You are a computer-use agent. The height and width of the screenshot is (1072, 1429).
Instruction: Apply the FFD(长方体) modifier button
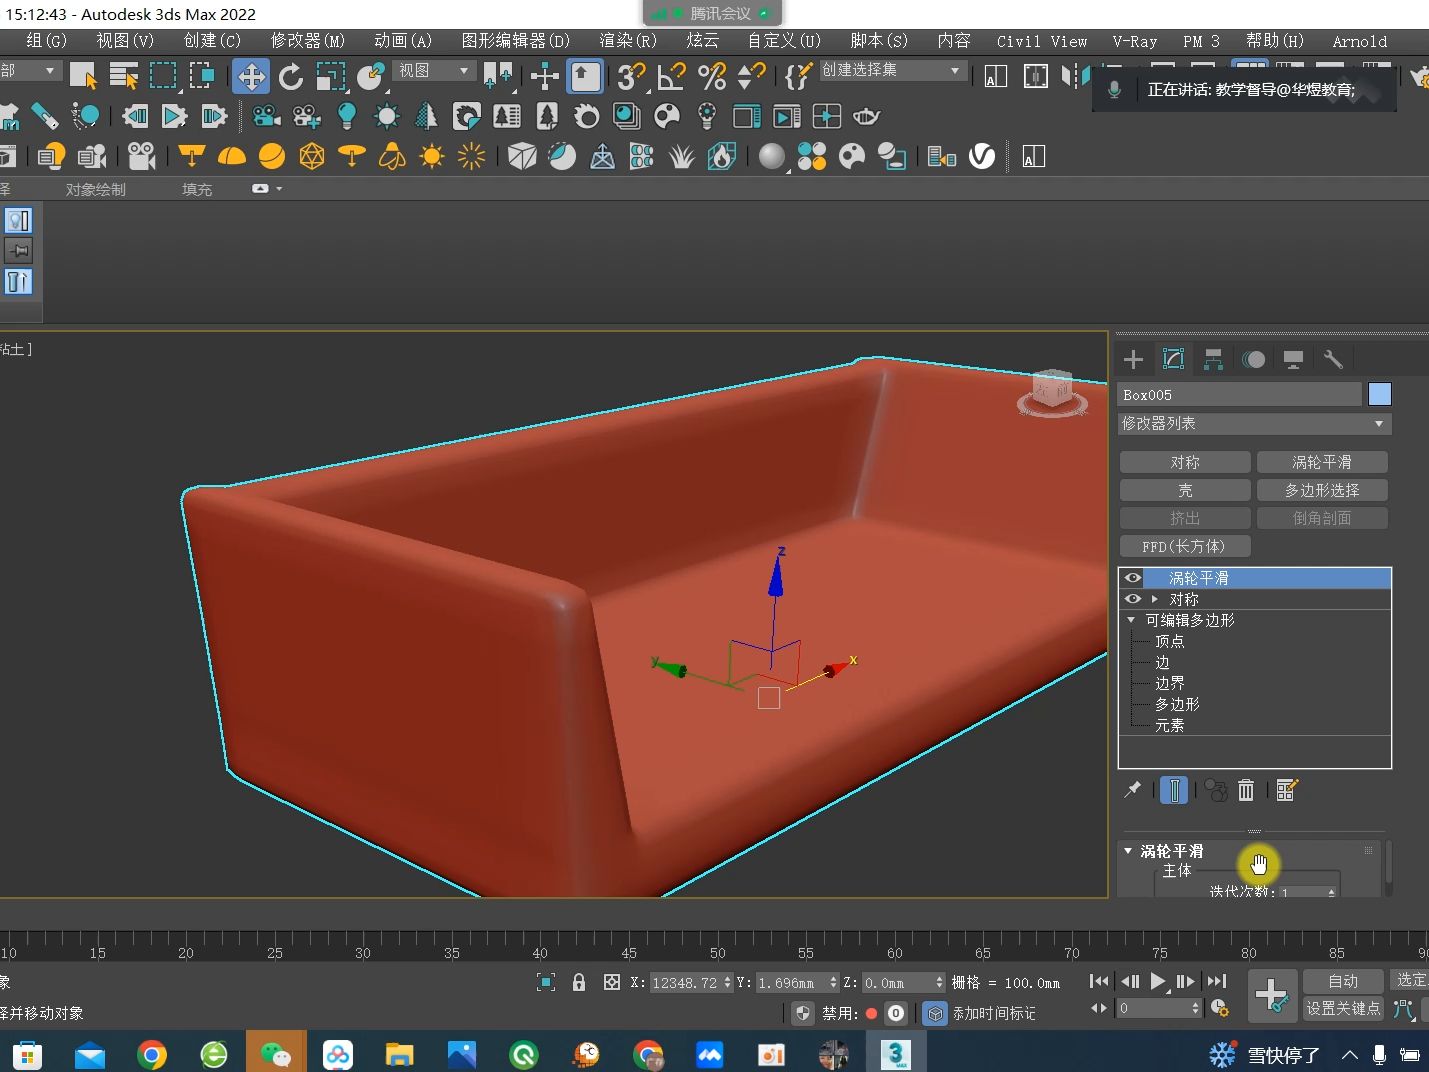(1184, 546)
